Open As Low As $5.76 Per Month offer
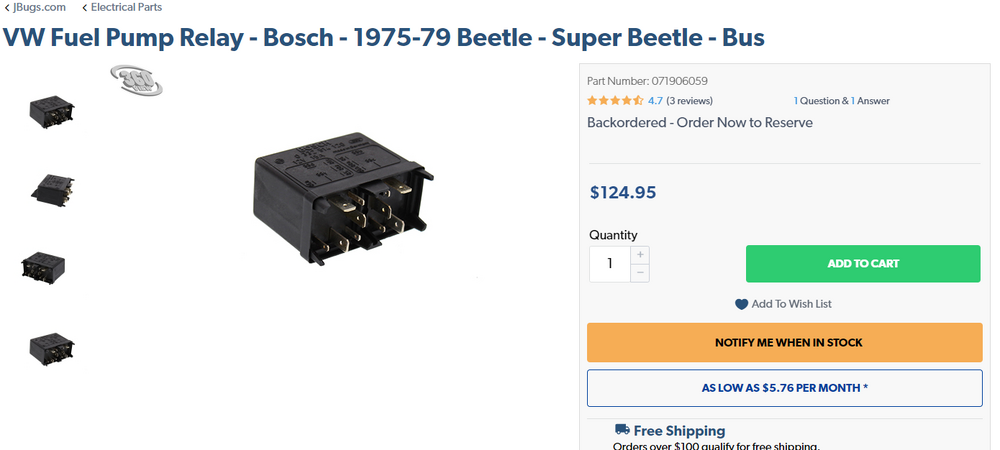 (x=784, y=388)
